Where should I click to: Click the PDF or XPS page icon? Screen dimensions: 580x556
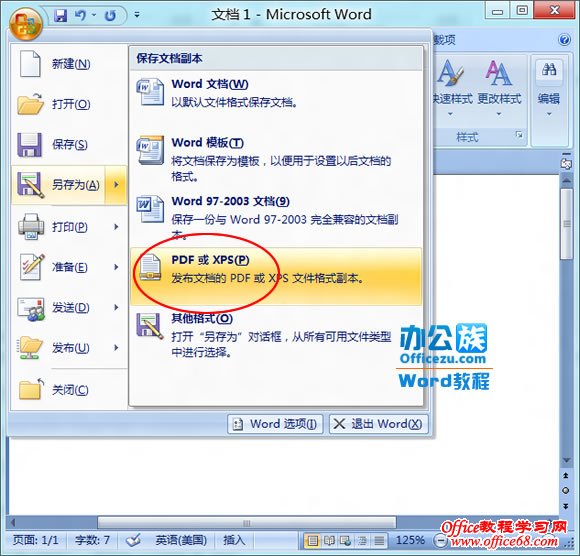tap(150, 267)
